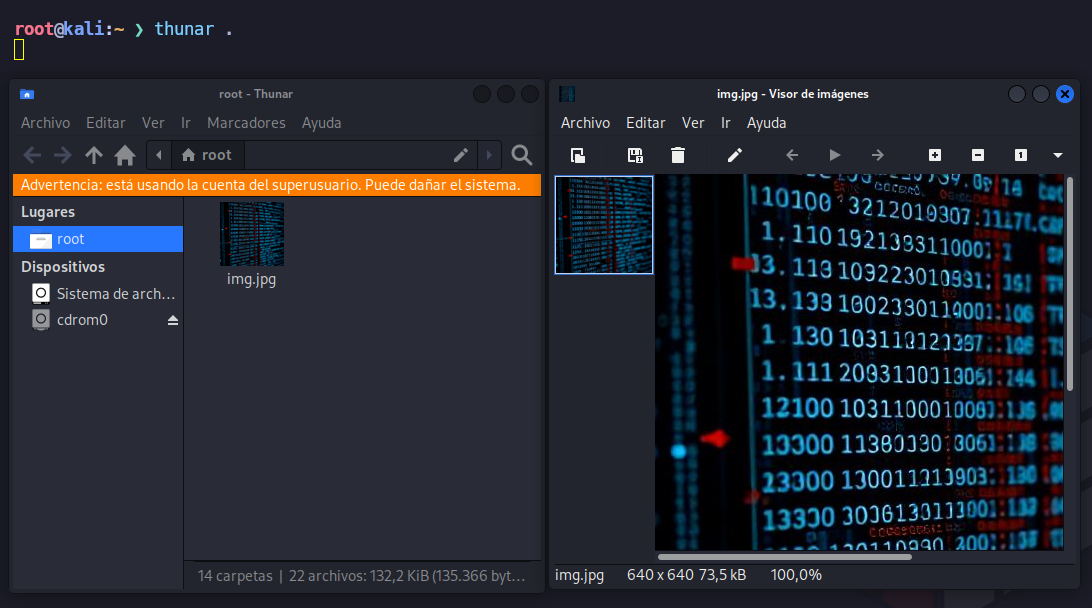Open Archivo menu in image viewer
This screenshot has height=608, width=1092.
click(585, 123)
